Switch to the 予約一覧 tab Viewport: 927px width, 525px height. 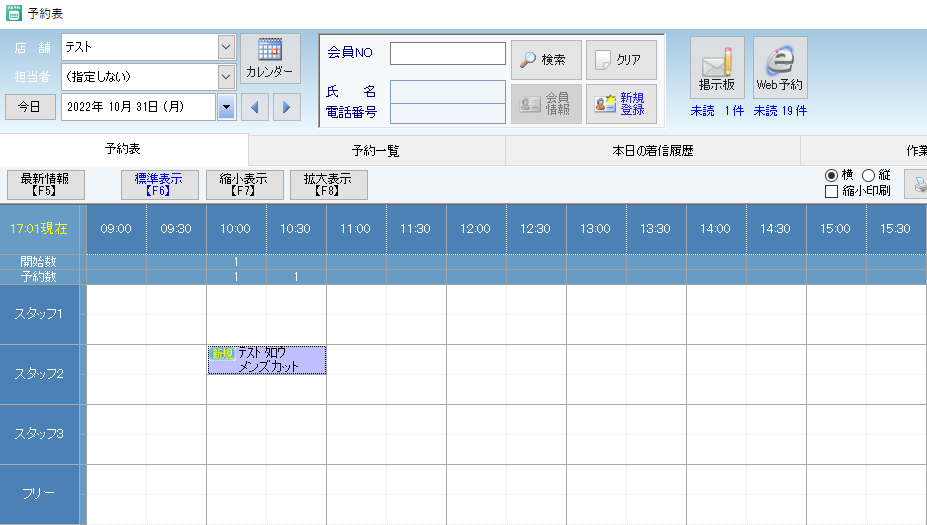pyautogui.click(x=376, y=151)
